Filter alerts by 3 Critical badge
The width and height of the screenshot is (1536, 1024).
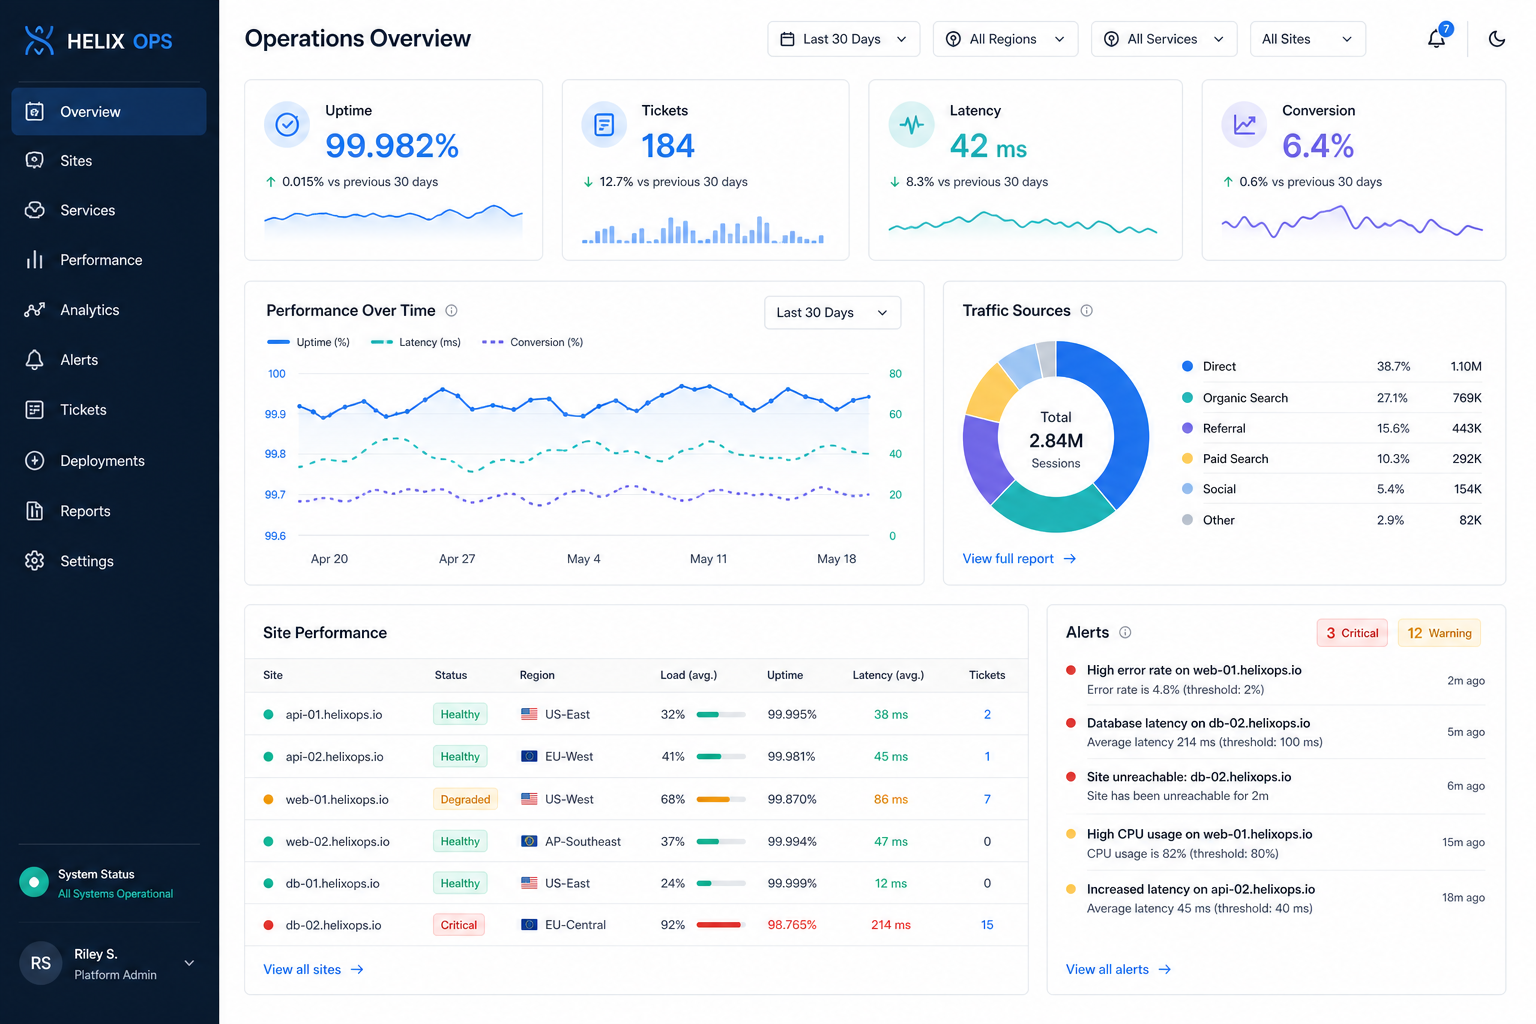1352,633
